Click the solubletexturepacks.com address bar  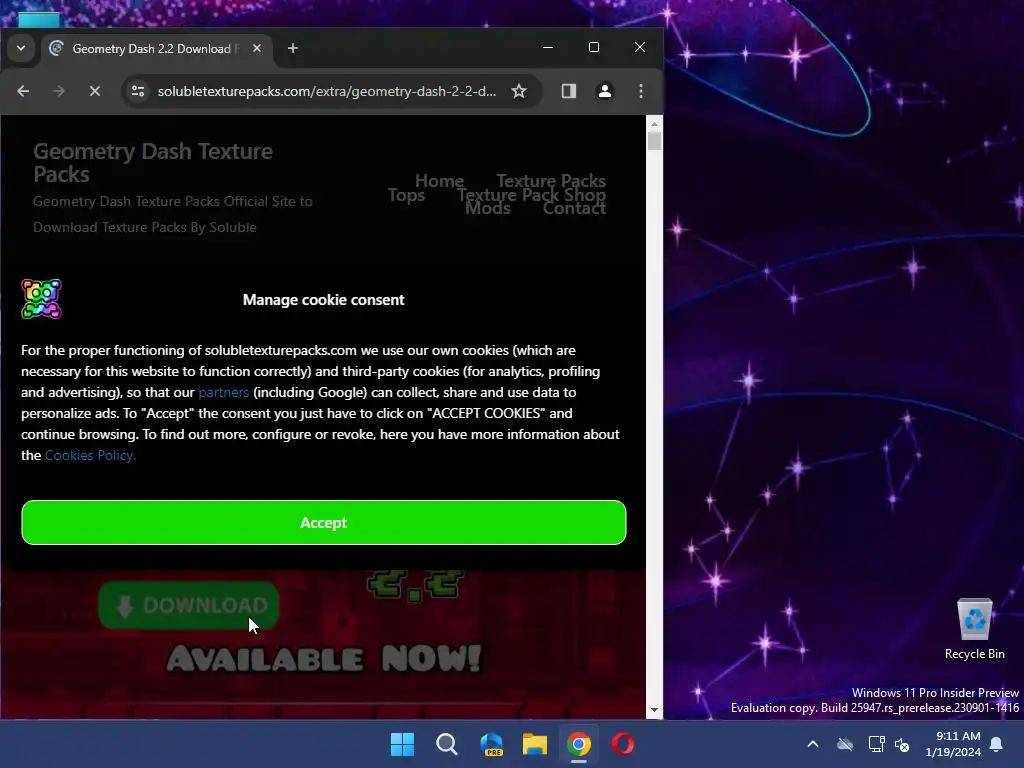point(327,91)
